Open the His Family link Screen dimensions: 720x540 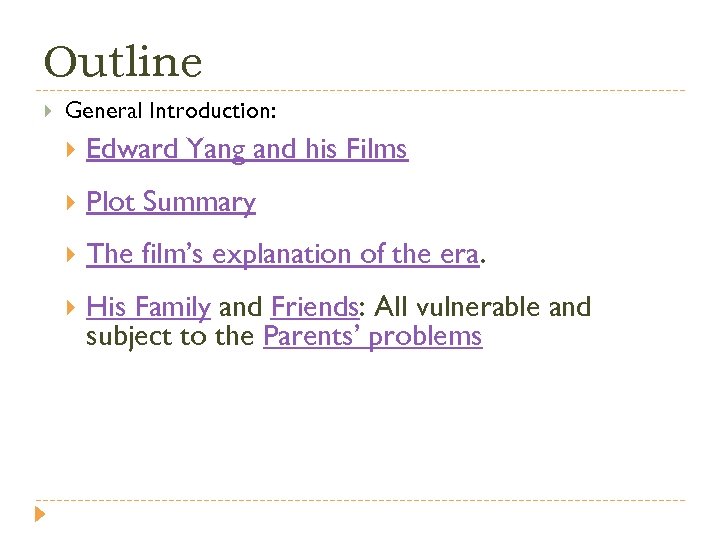(148, 307)
